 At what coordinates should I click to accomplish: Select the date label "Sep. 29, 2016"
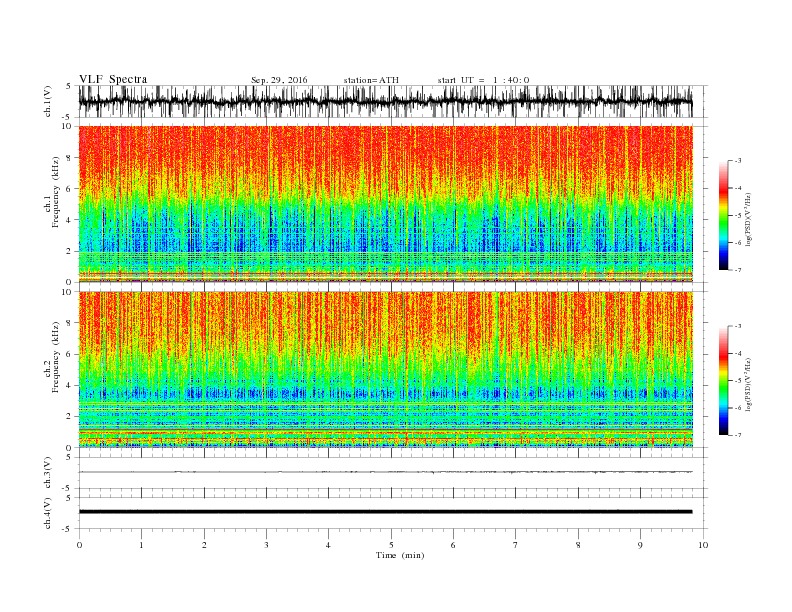(x=279, y=80)
